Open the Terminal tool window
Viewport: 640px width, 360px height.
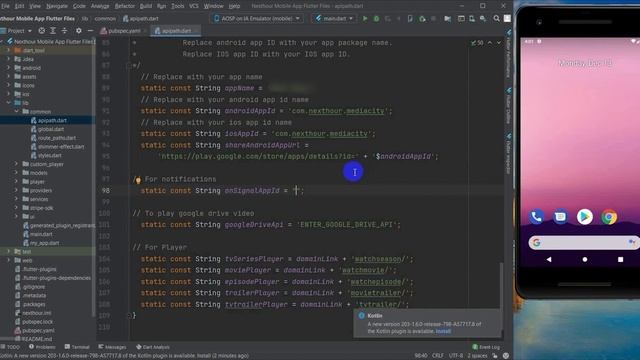[x=77, y=347]
